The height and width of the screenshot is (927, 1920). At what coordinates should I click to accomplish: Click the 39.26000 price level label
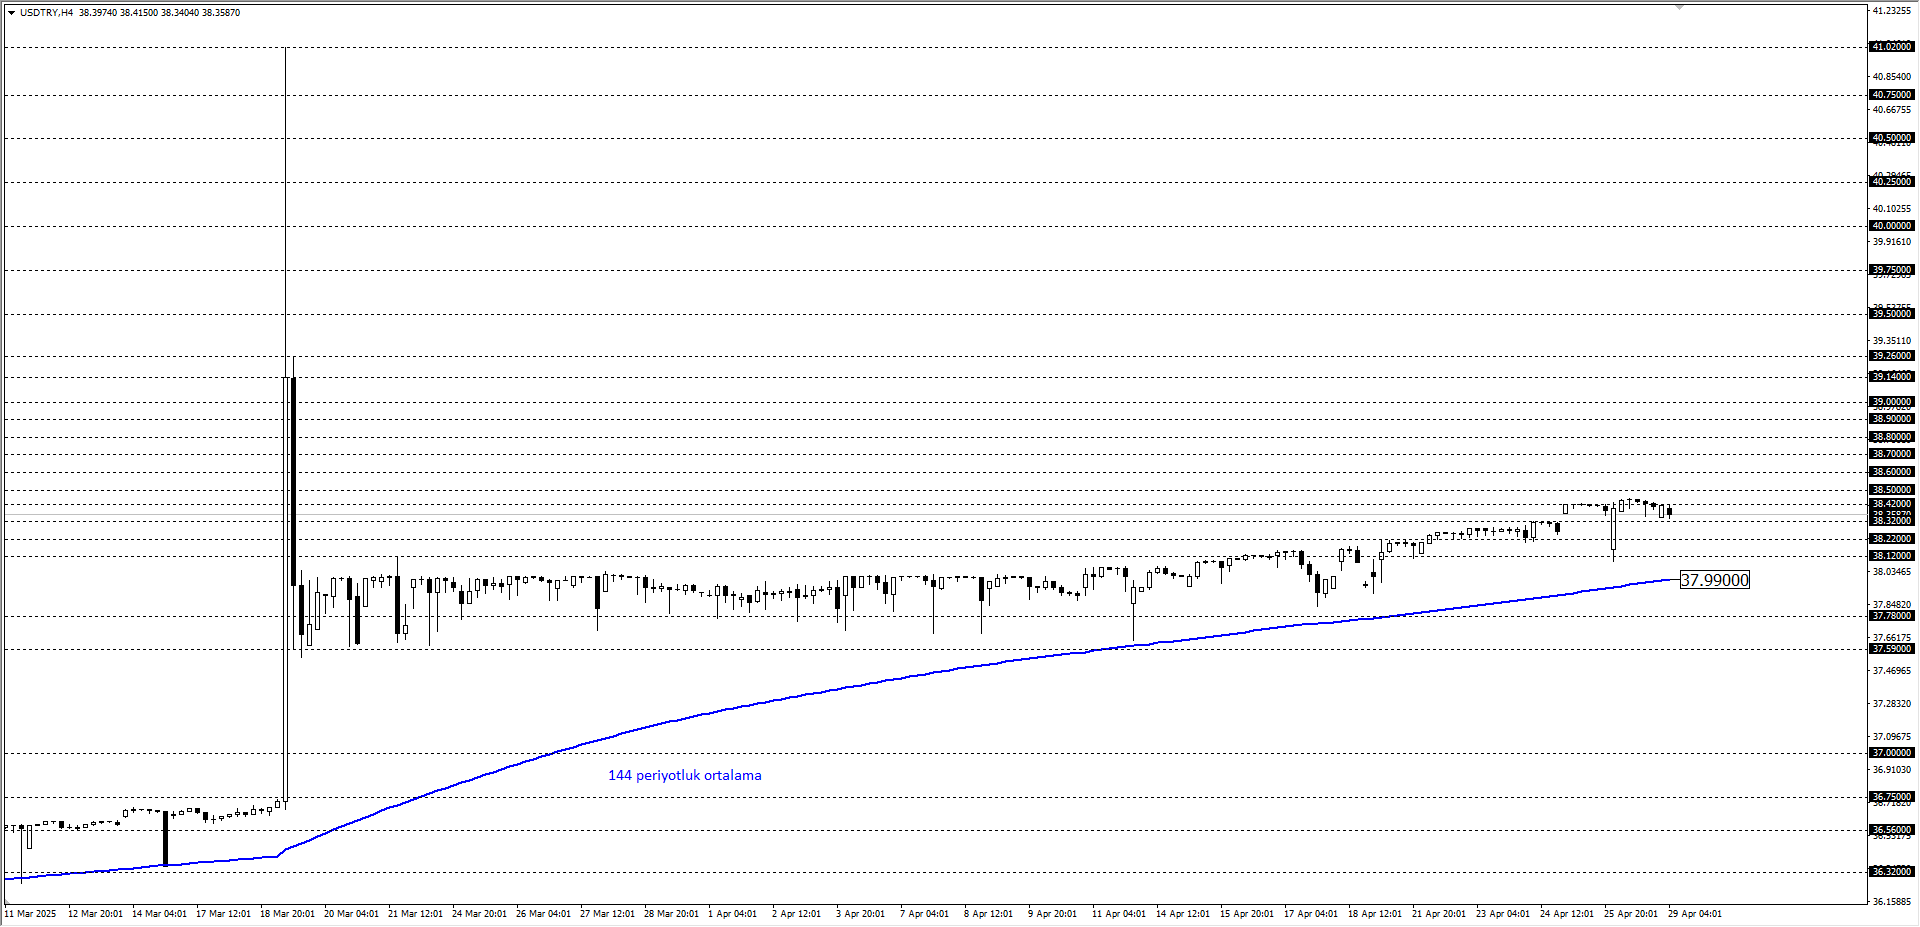click(1891, 356)
